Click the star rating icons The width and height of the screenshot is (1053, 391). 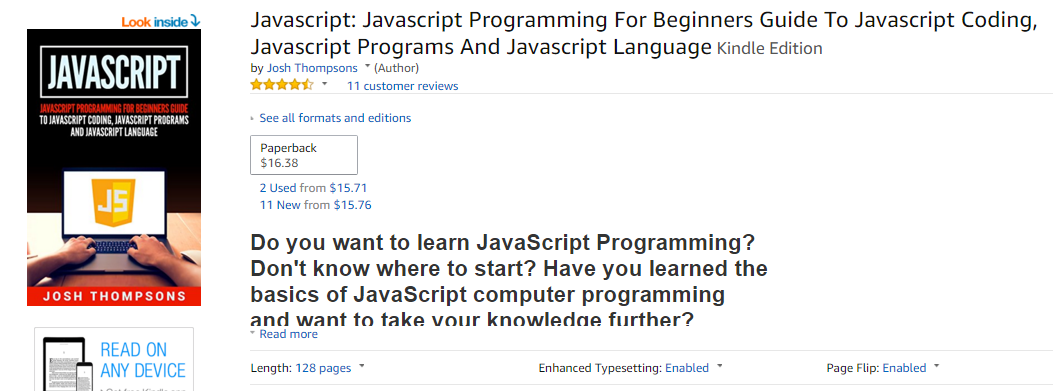coord(282,85)
